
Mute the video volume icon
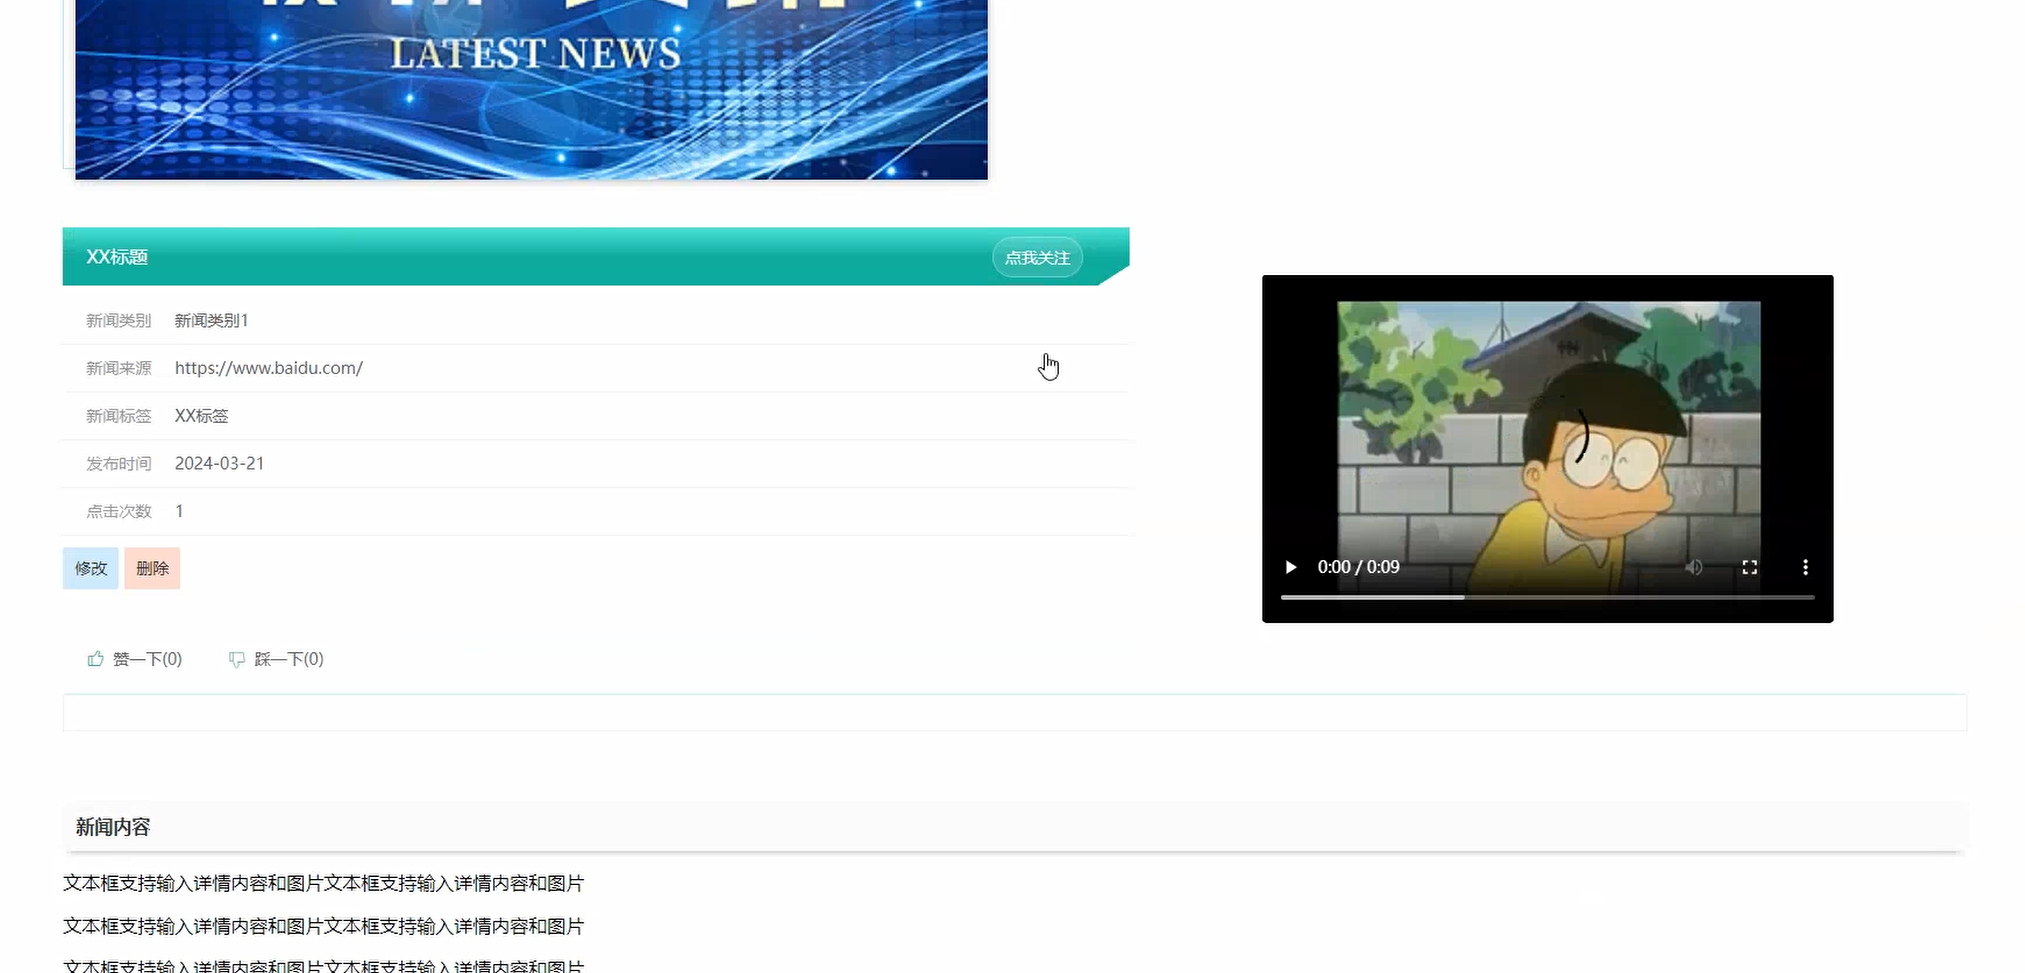pyautogui.click(x=1694, y=567)
